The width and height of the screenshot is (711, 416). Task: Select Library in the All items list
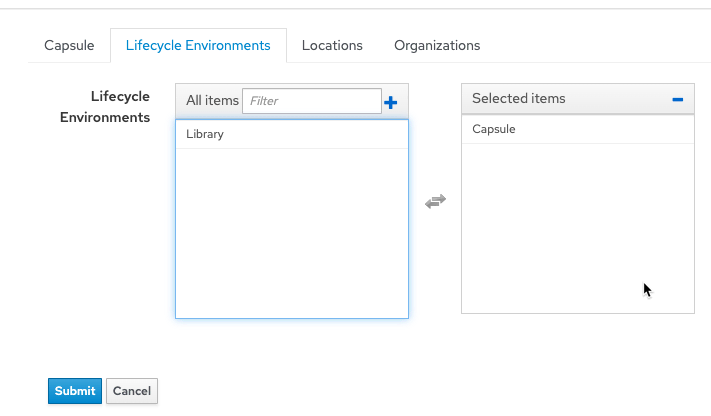(205, 134)
